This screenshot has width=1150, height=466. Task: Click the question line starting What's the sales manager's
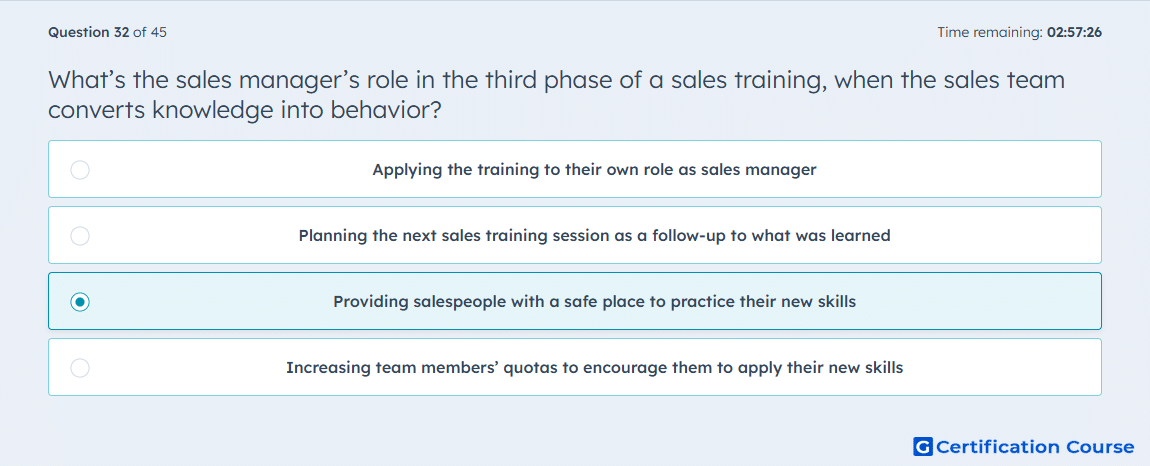click(x=557, y=79)
